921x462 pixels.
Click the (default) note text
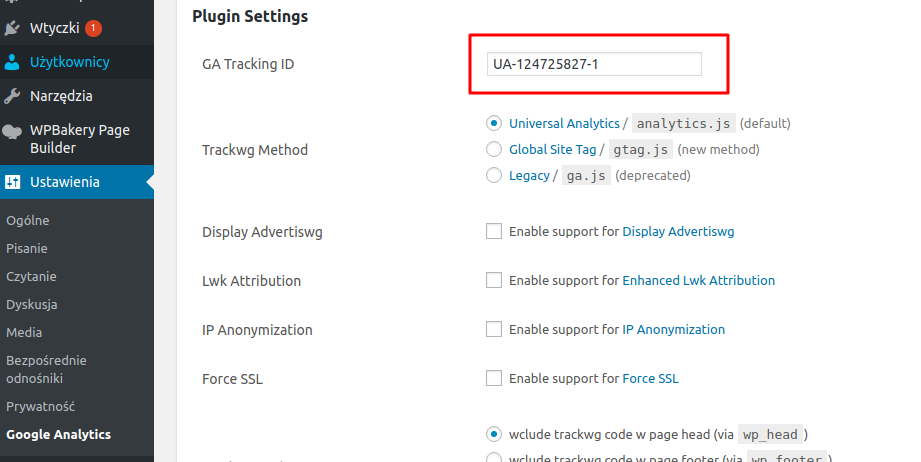[765, 123]
